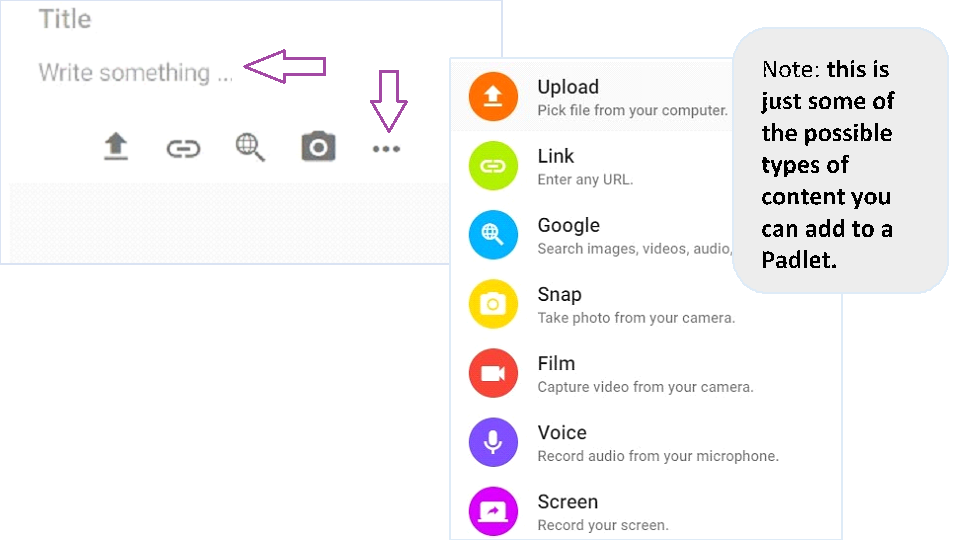Choose the Snap menu entry
This screenshot has width=954, height=540.
[x=646, y=303]
